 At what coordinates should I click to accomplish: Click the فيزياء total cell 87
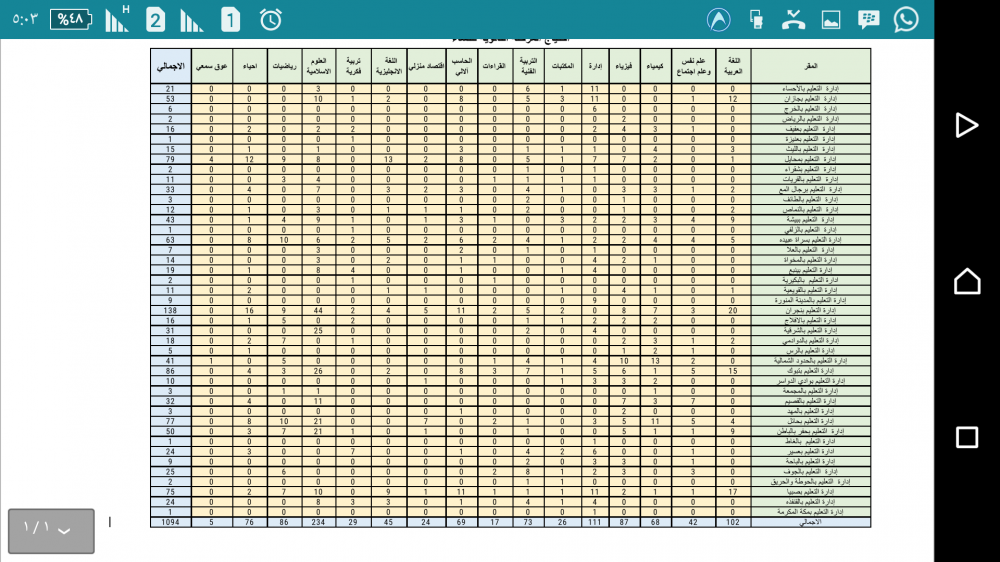click(624, 522)
